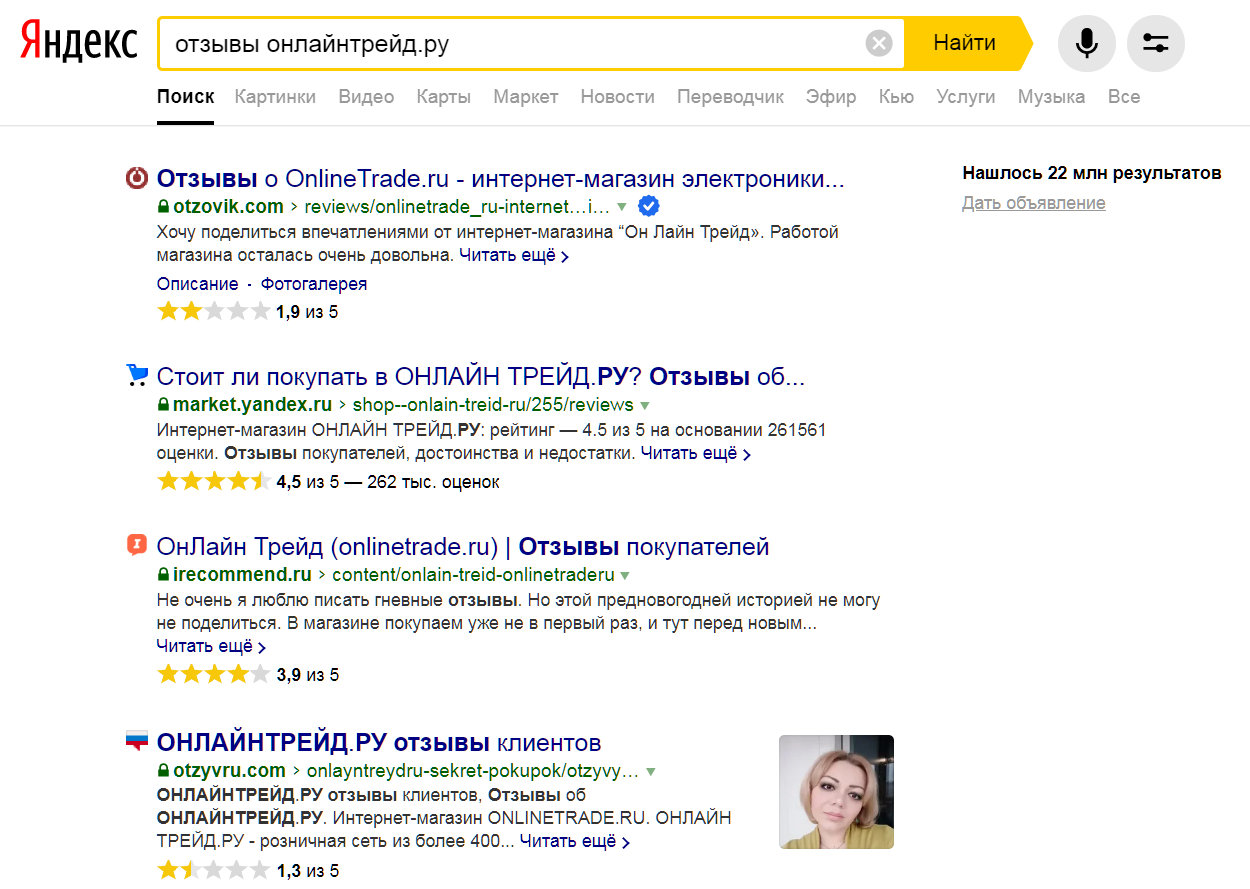
Task: Click the Yandex Market cart favicon
Action: 136,376
